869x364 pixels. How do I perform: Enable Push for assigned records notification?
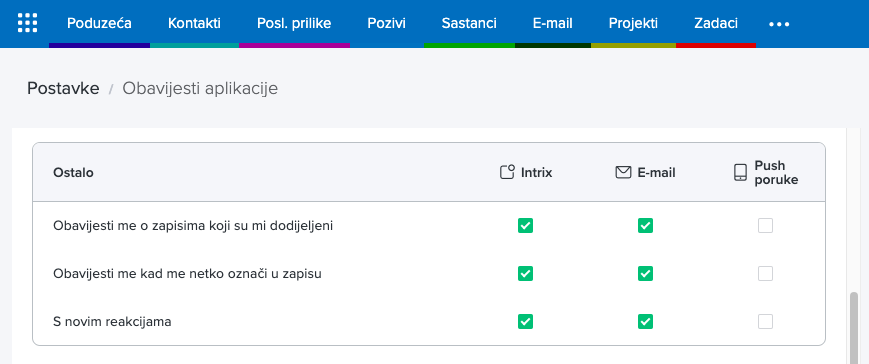pos(765,225)
